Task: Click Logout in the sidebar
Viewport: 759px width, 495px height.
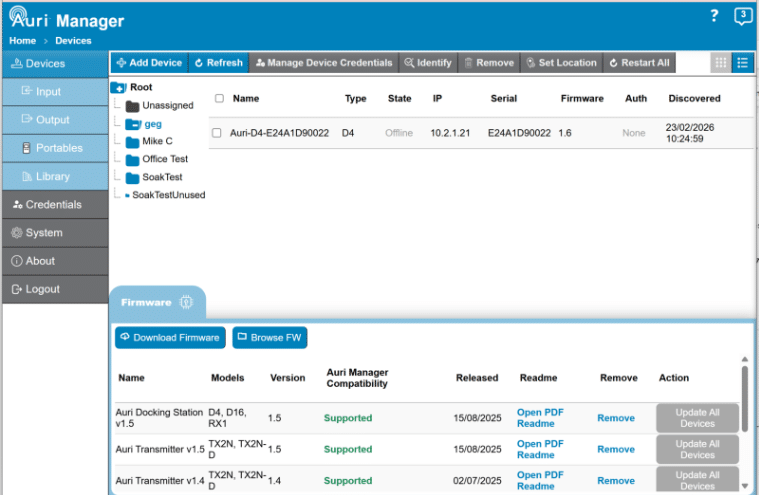Action: (55, 289)
